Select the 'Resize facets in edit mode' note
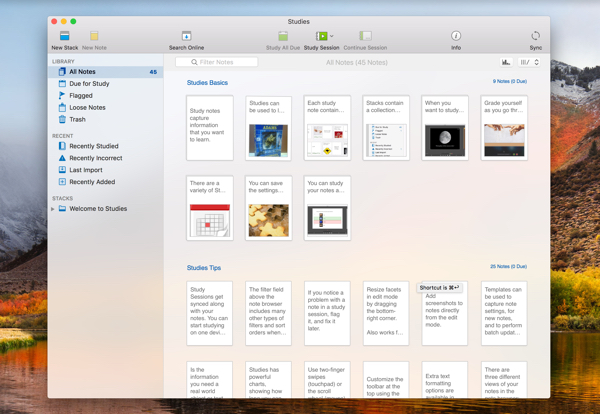 click(386, 313)
